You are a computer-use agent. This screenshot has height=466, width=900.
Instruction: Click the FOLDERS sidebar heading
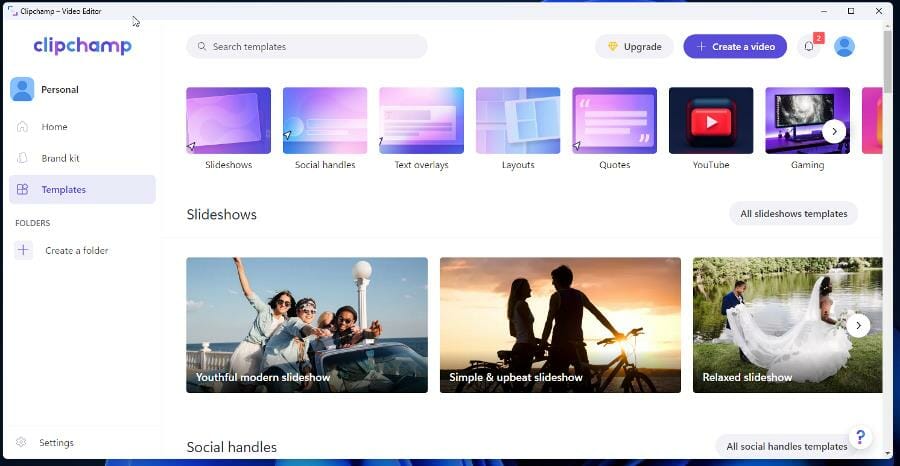point(33,223)
